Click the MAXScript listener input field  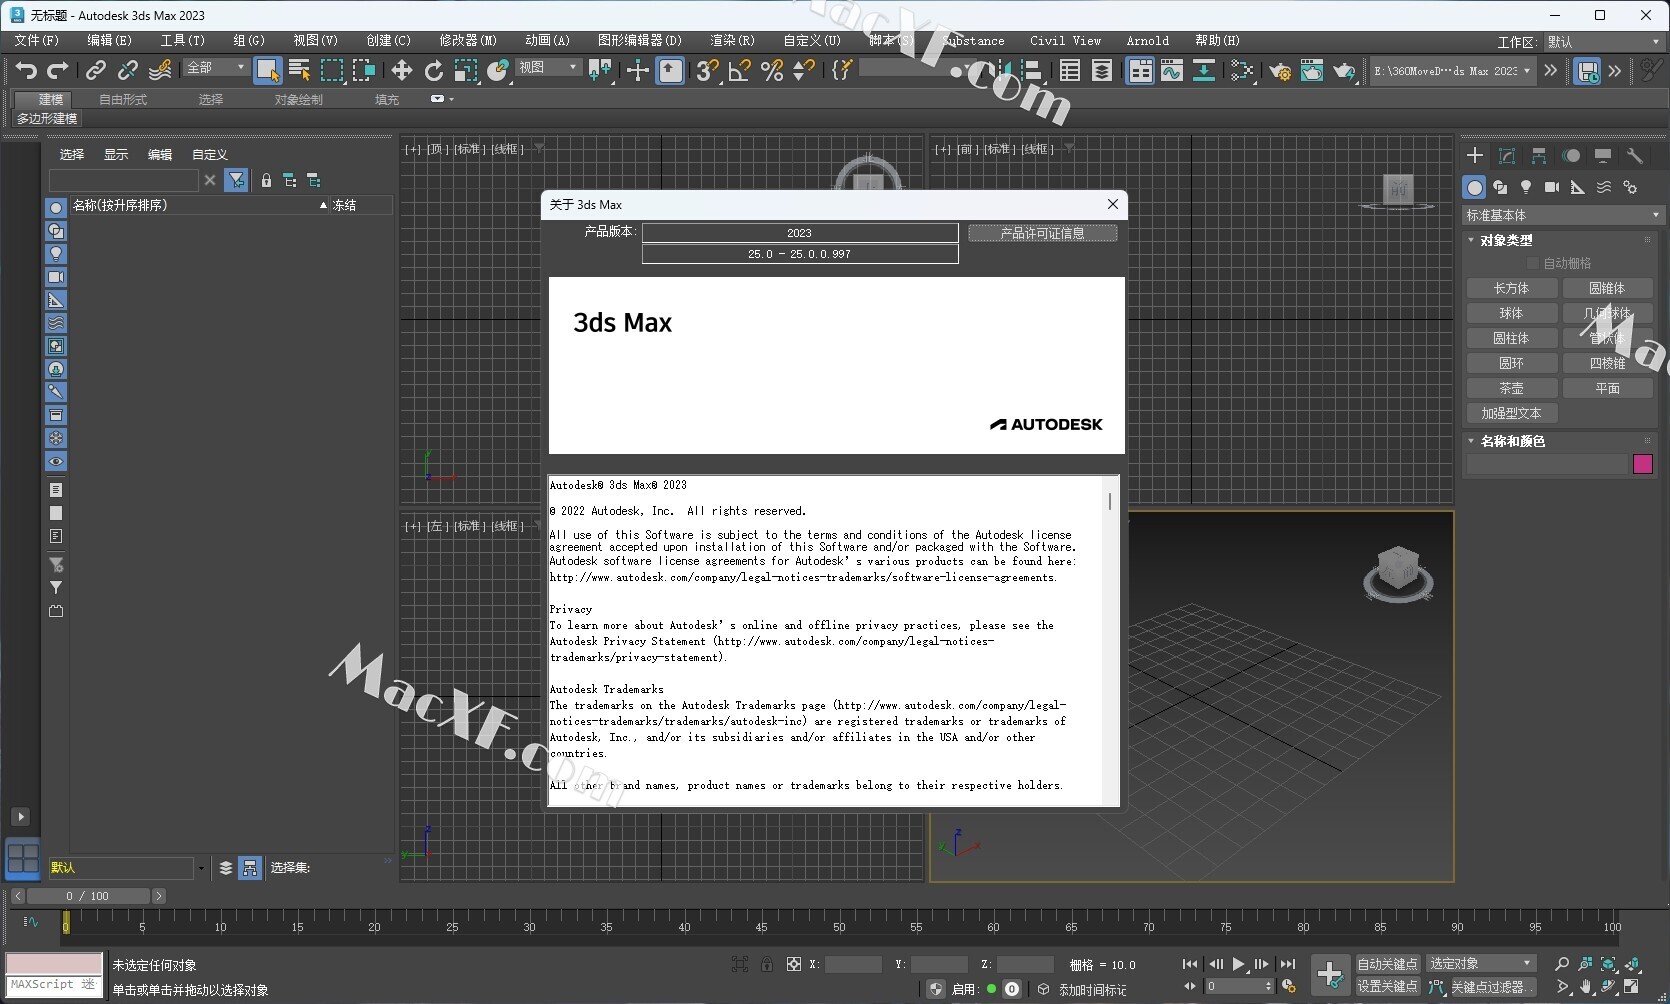[x=54, y=985]
